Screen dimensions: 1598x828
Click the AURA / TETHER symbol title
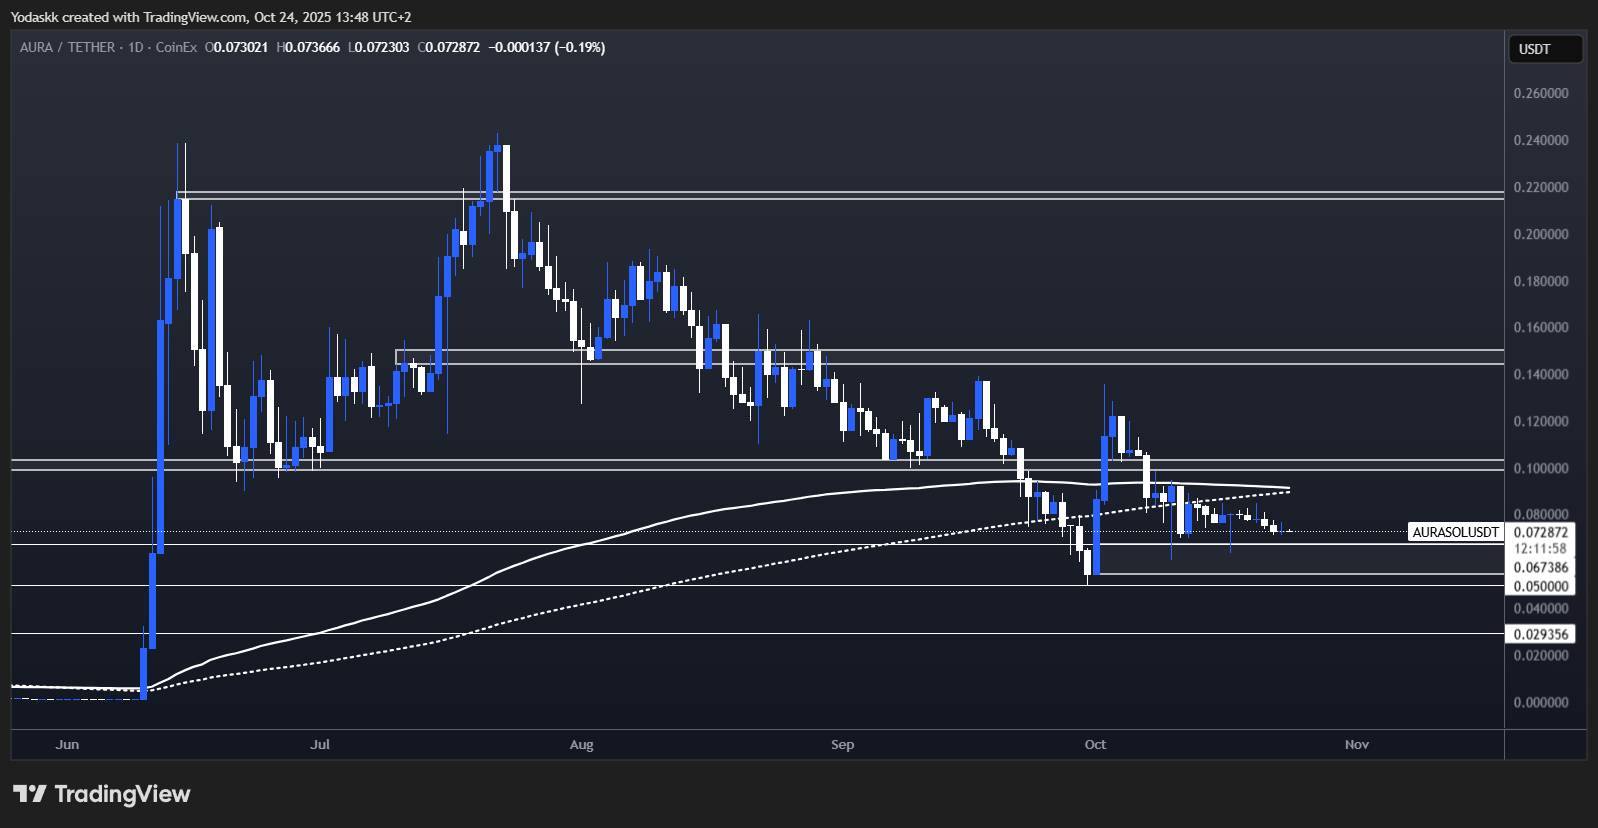coord(67,47)
